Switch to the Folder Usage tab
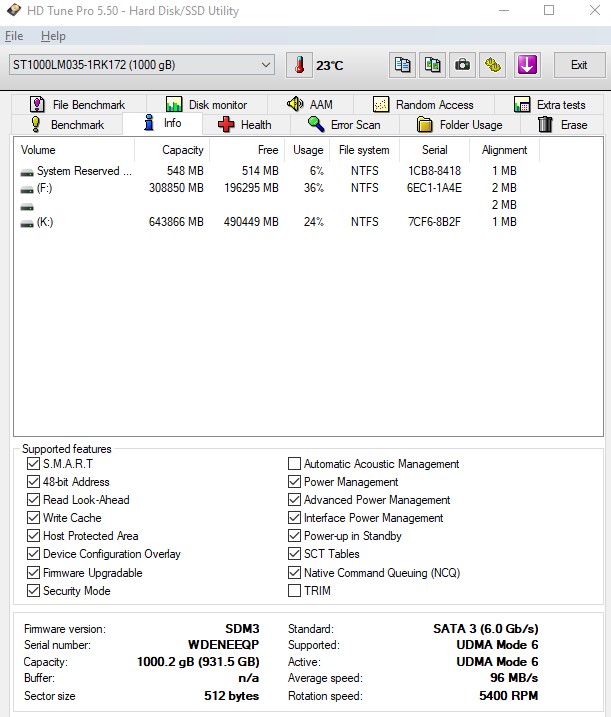Viewport: 611px width, 717px height. [x=460, y=124]
